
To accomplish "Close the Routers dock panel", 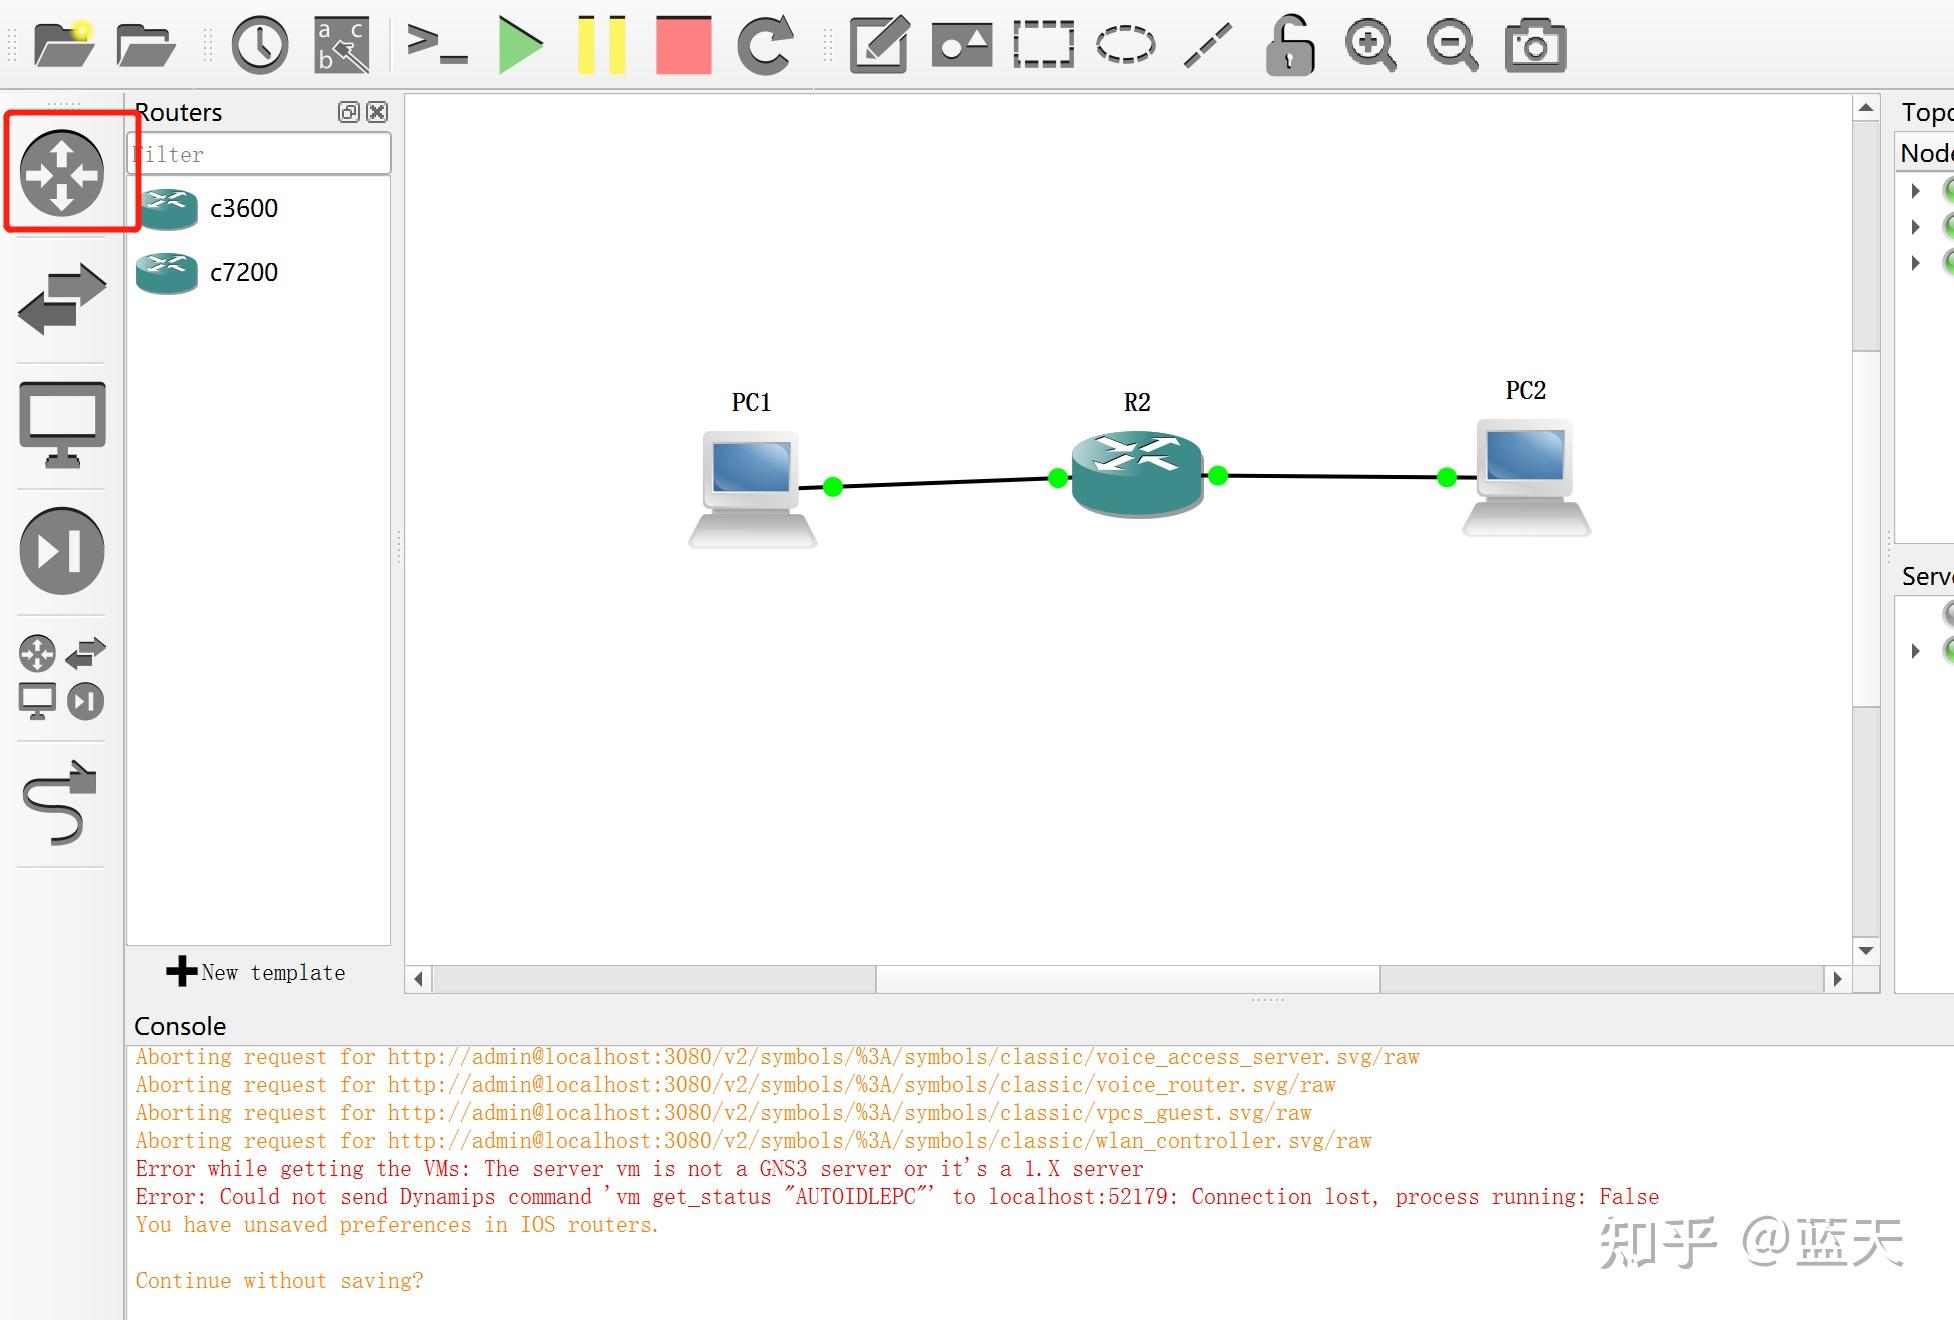I will point(377,112).
